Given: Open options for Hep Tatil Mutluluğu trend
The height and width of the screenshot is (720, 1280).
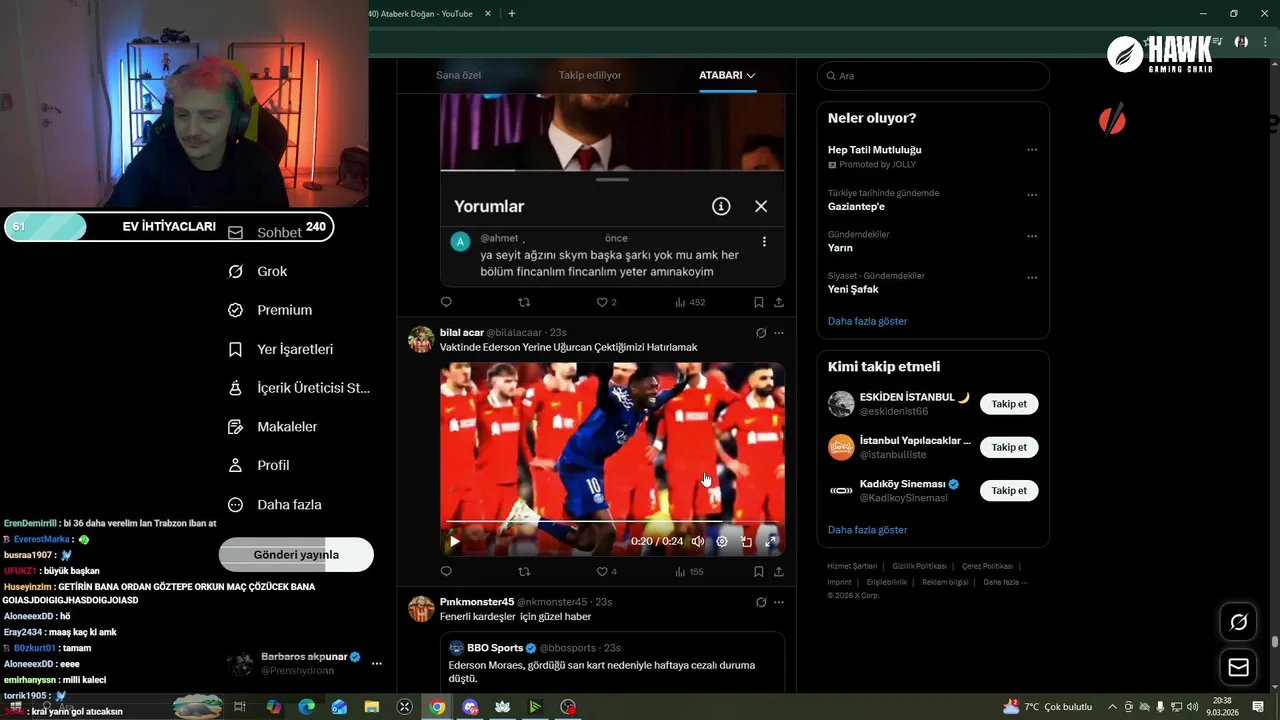Looking at the screenshot, I should 1032,150.
